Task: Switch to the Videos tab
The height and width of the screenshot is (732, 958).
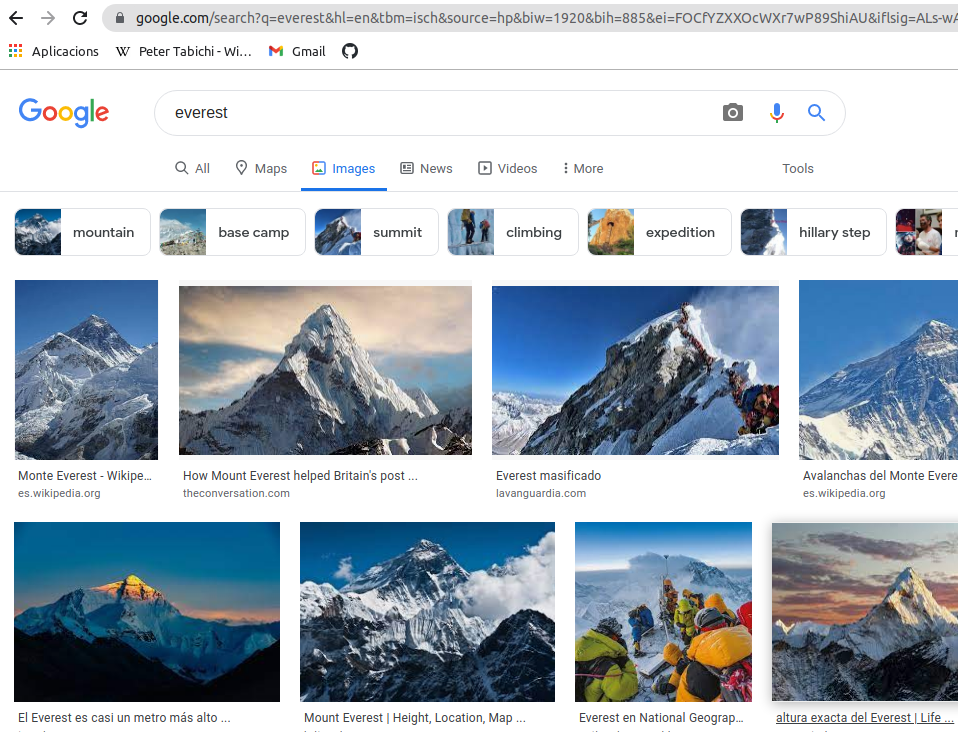Action: point(508,168)
